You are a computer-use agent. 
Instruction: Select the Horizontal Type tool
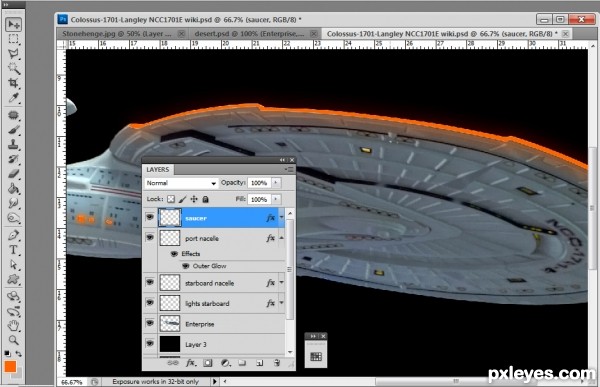click(14, 250)
